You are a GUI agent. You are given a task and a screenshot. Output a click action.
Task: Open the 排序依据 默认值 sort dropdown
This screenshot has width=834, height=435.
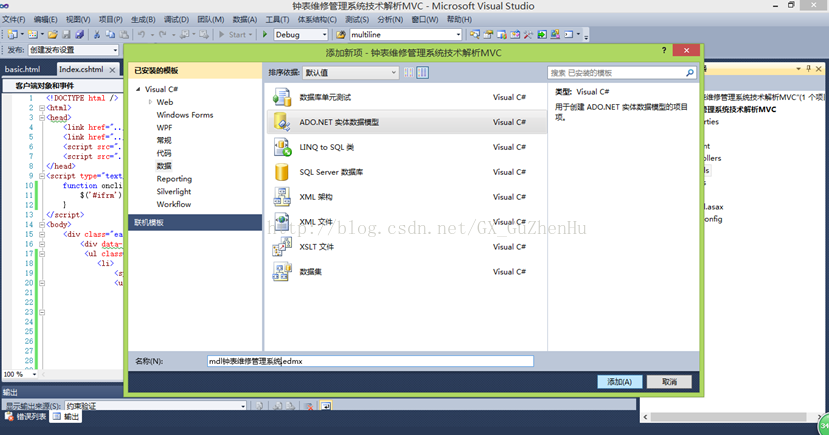350,73
